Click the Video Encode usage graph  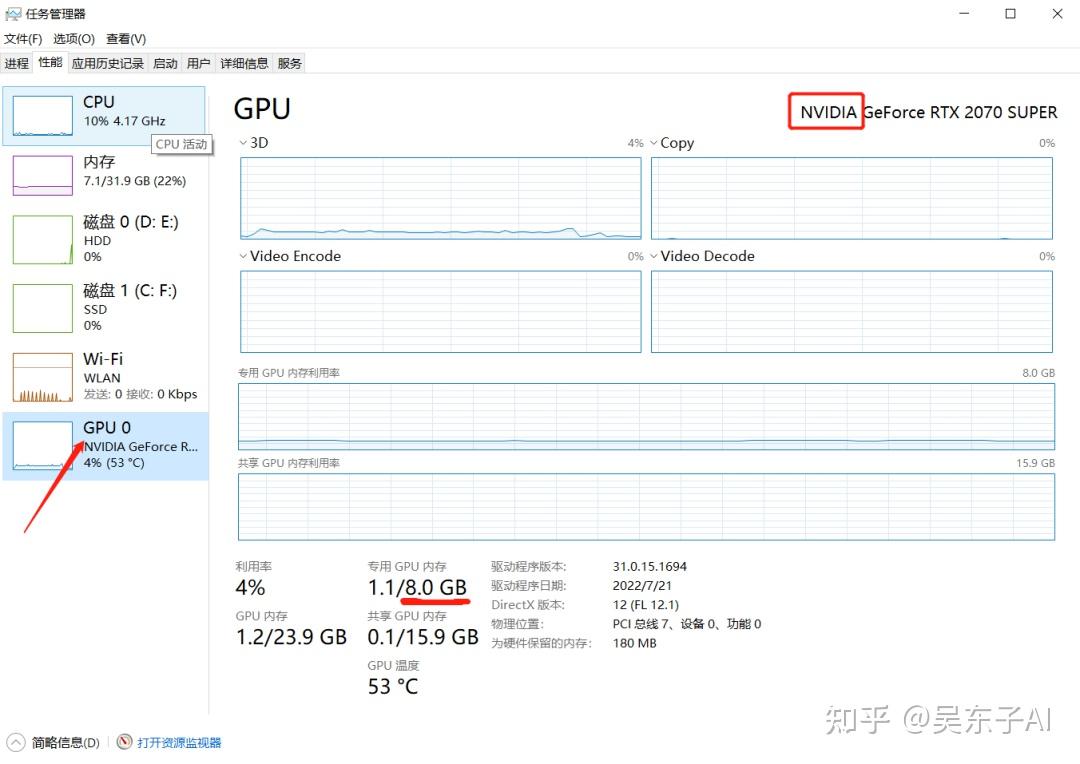[440, 311]
